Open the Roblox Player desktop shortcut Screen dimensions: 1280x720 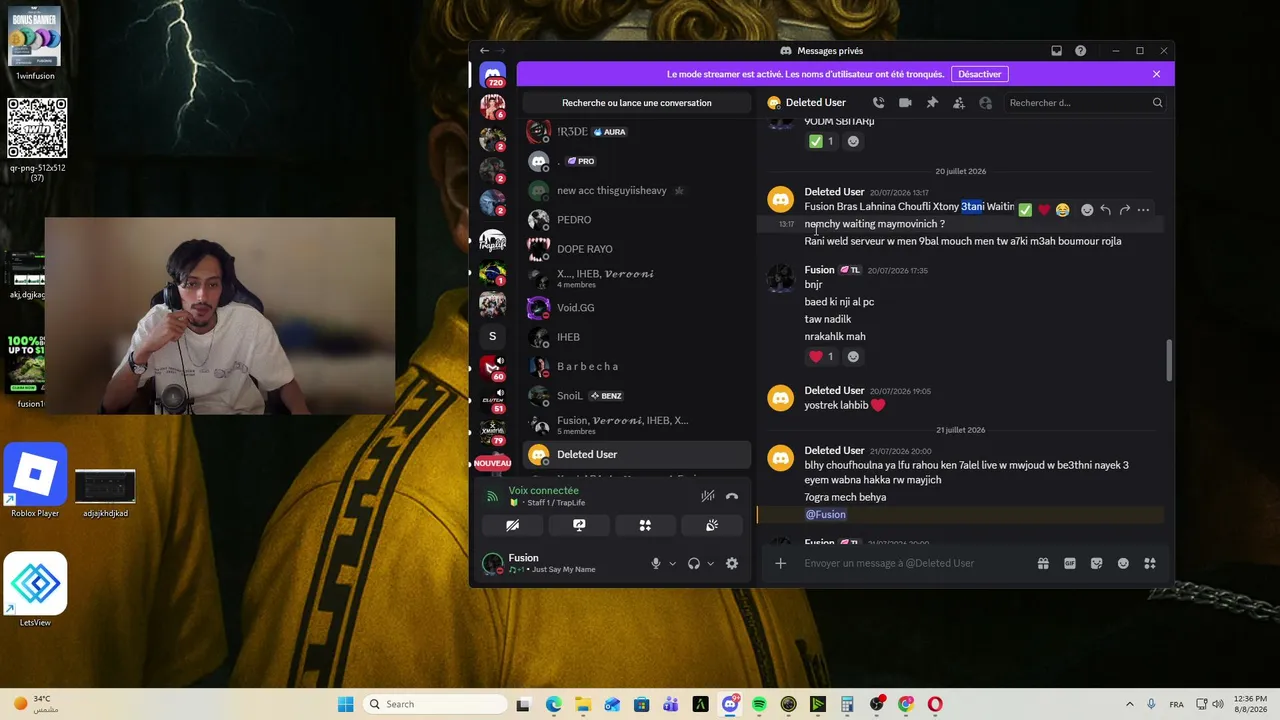click(x=35, y=481)
